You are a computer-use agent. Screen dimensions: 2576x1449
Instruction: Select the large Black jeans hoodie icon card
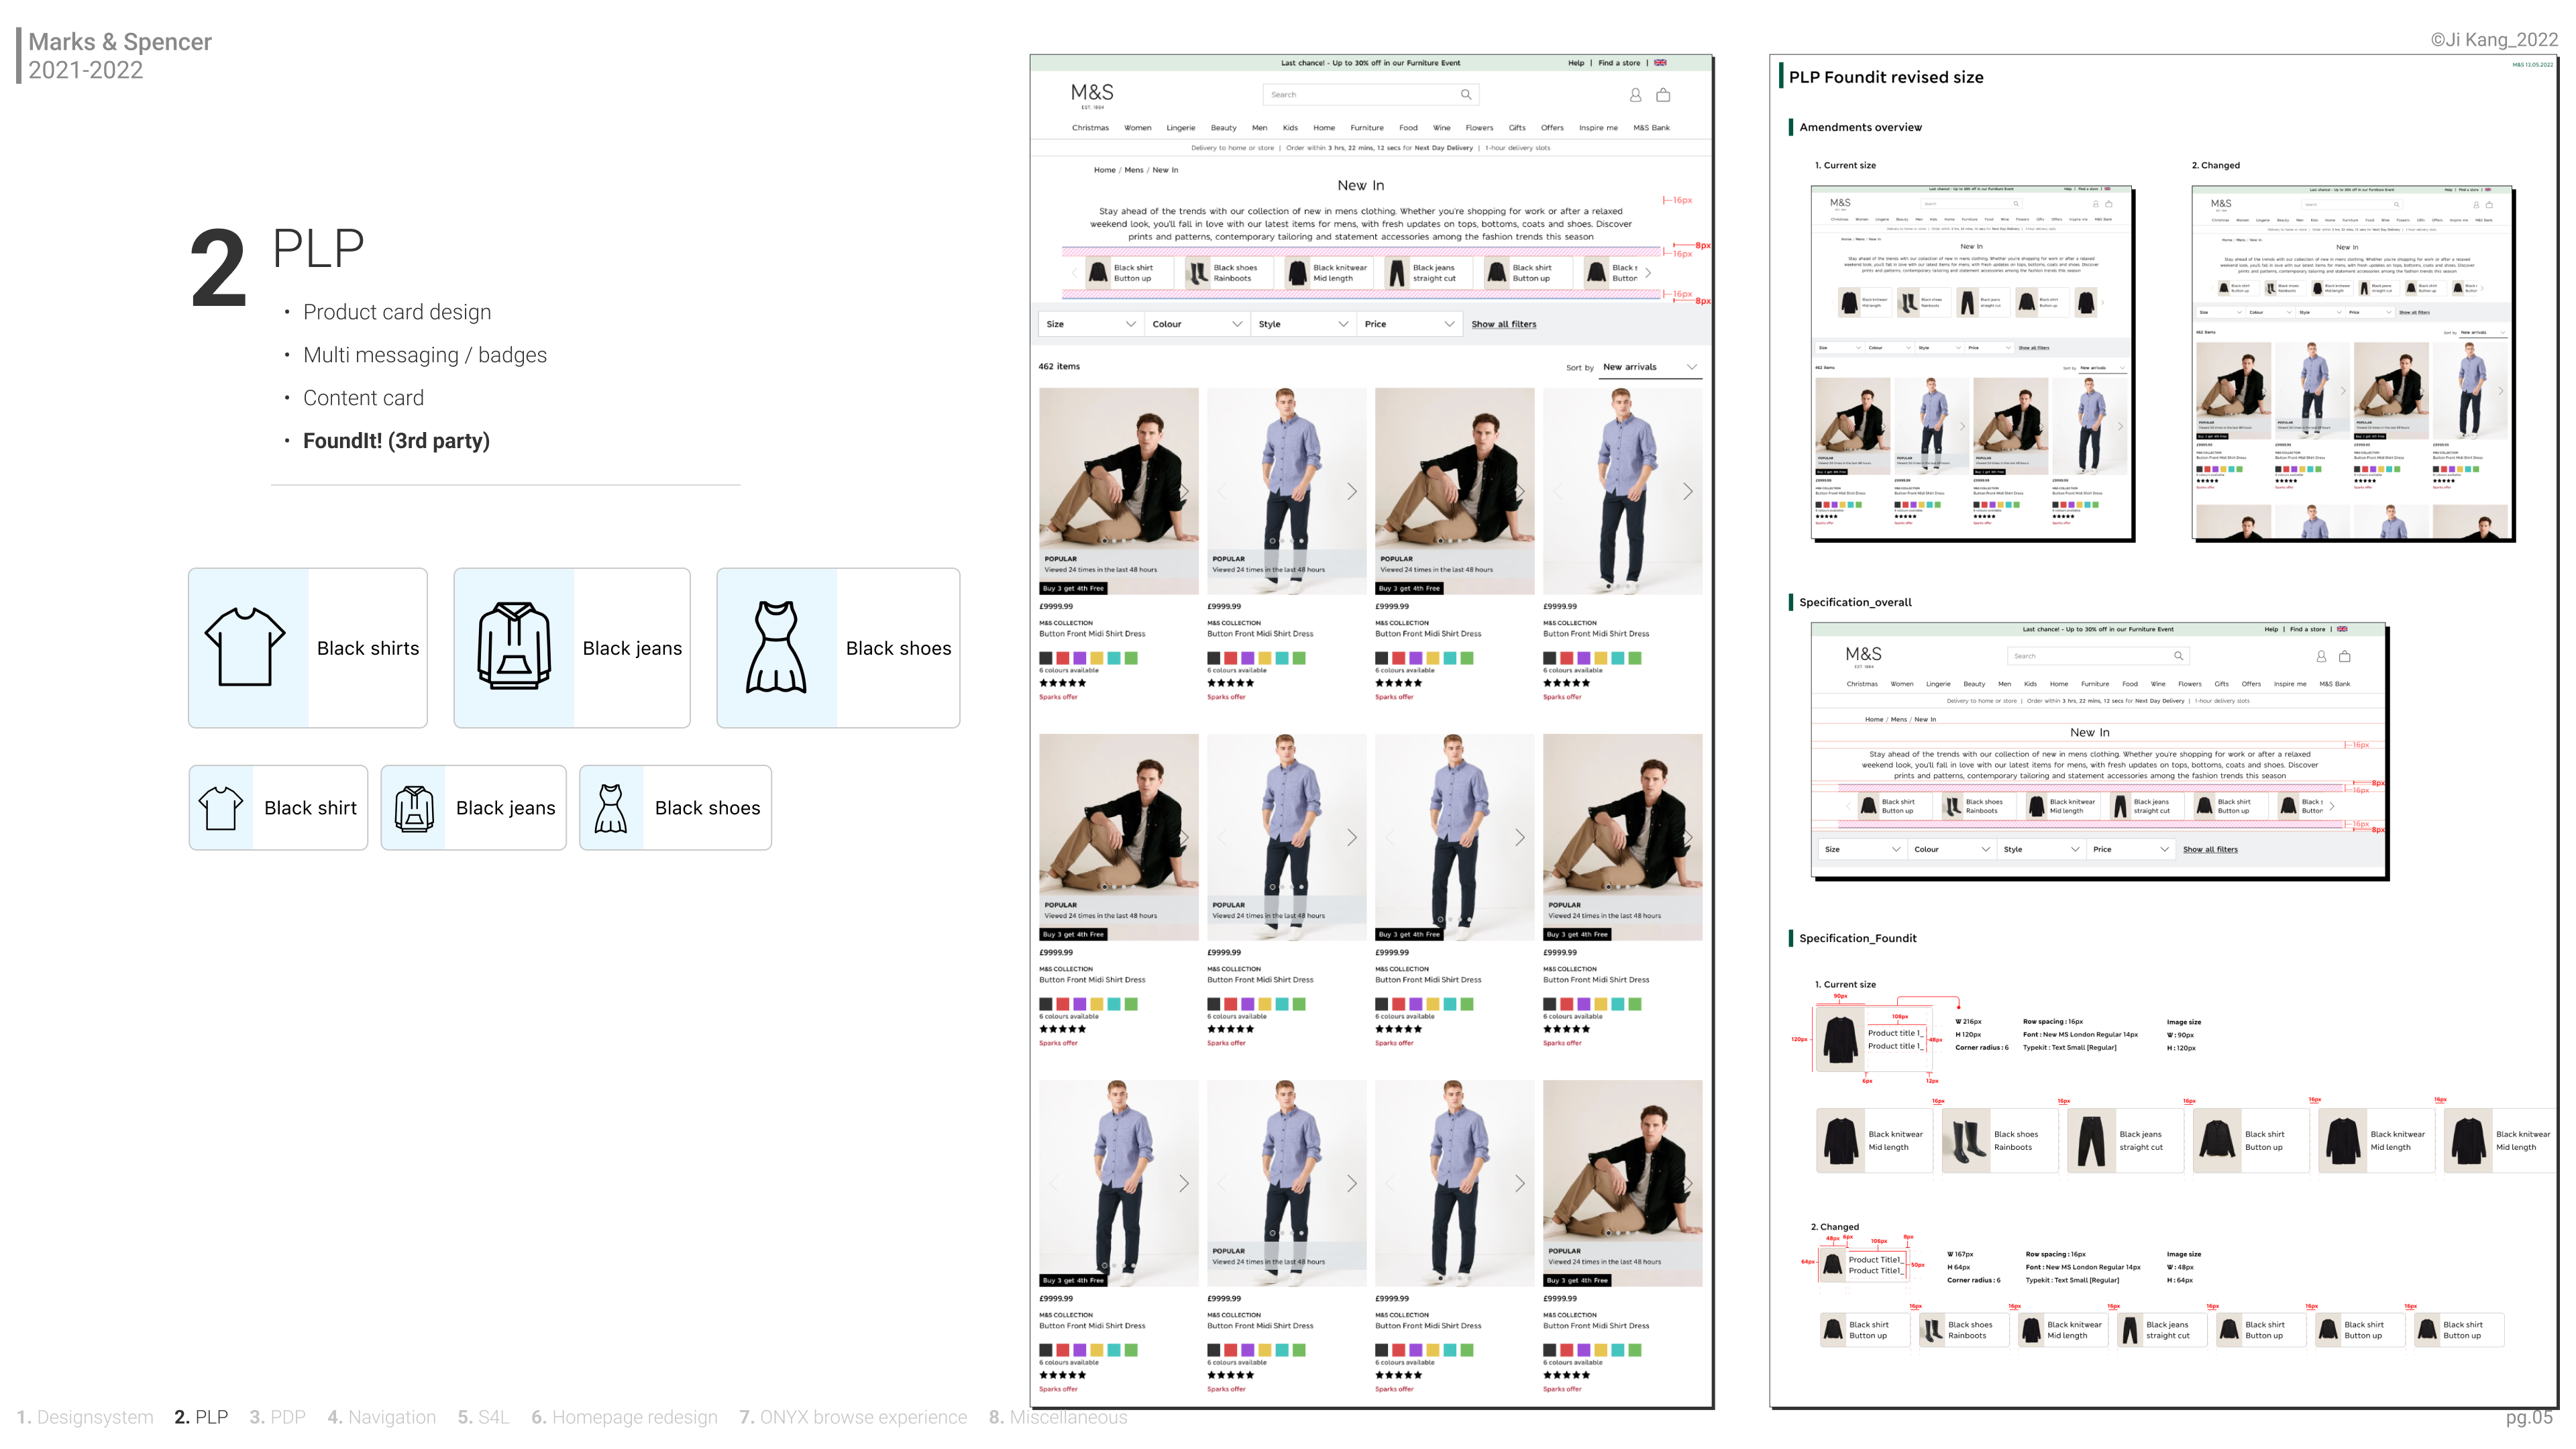pos(572,648)
